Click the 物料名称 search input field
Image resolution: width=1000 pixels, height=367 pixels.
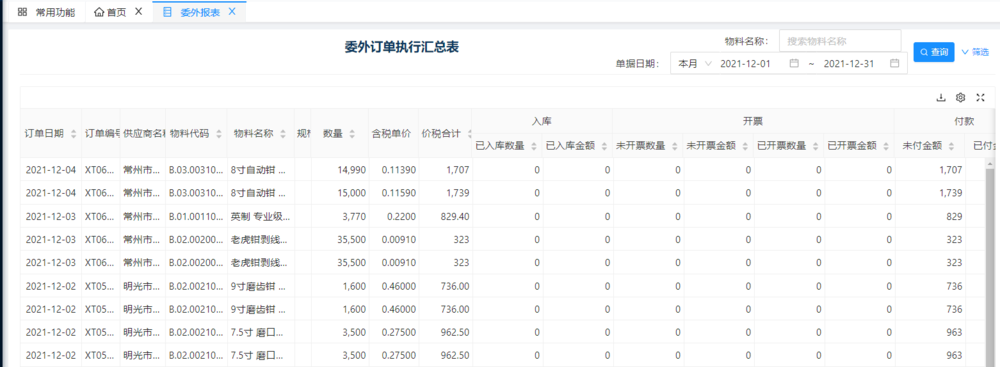pyautogui.click(x=840, y=41)
